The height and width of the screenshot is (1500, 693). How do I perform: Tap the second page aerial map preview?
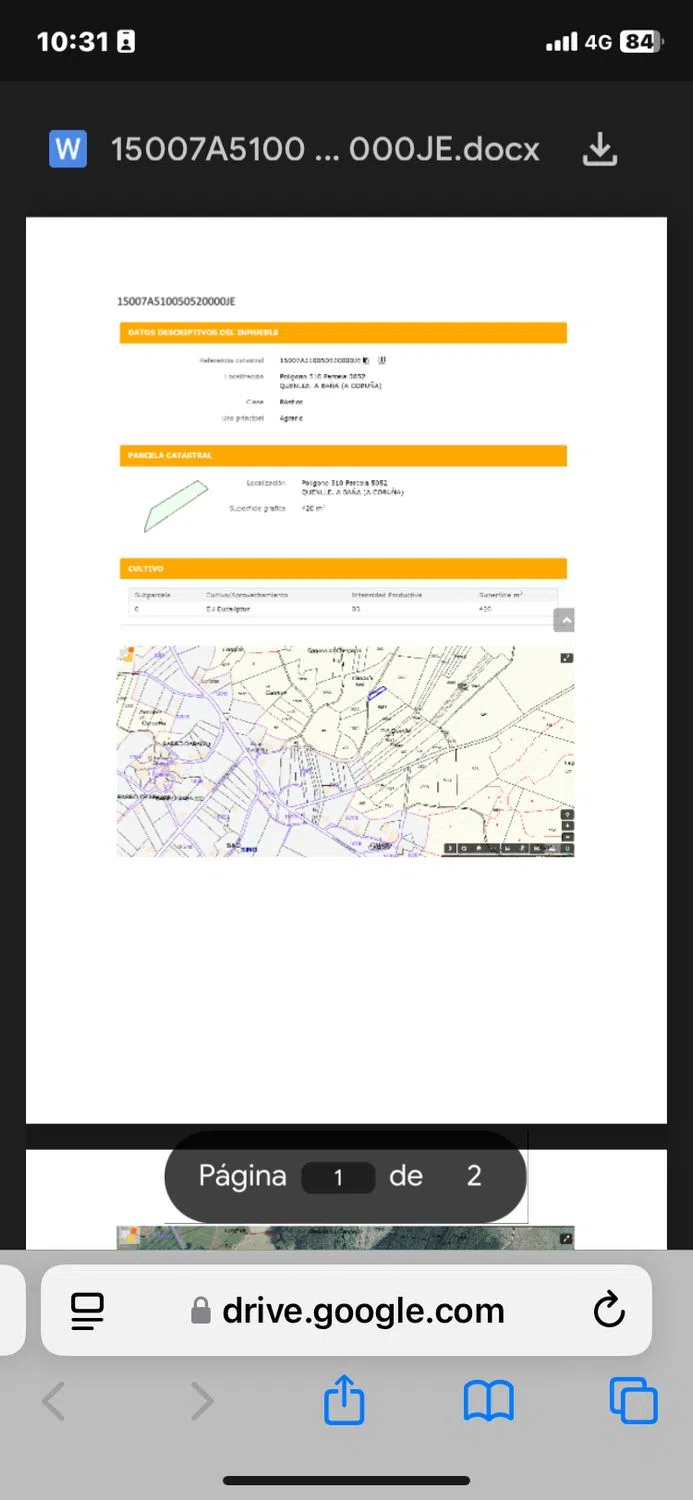point(345,1237)
